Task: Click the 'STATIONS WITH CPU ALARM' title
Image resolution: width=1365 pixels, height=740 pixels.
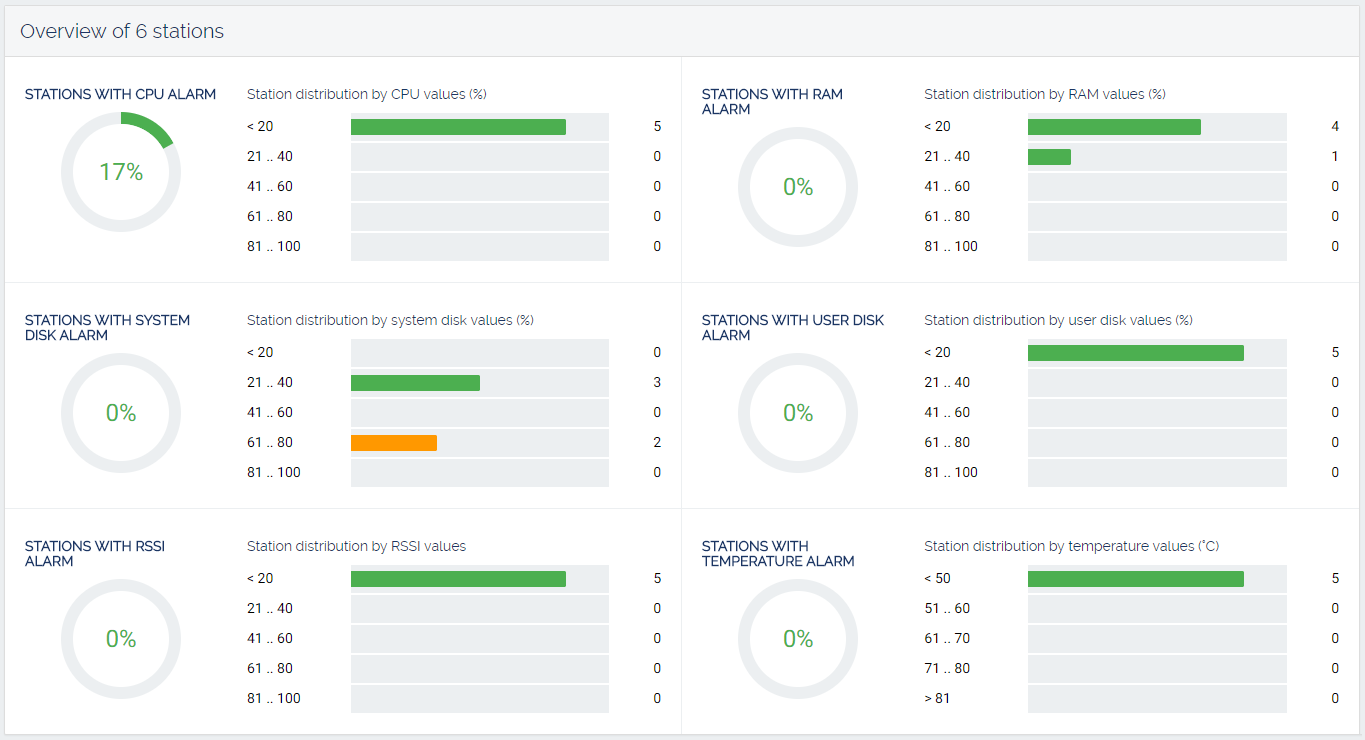Action: click(120, 95)
